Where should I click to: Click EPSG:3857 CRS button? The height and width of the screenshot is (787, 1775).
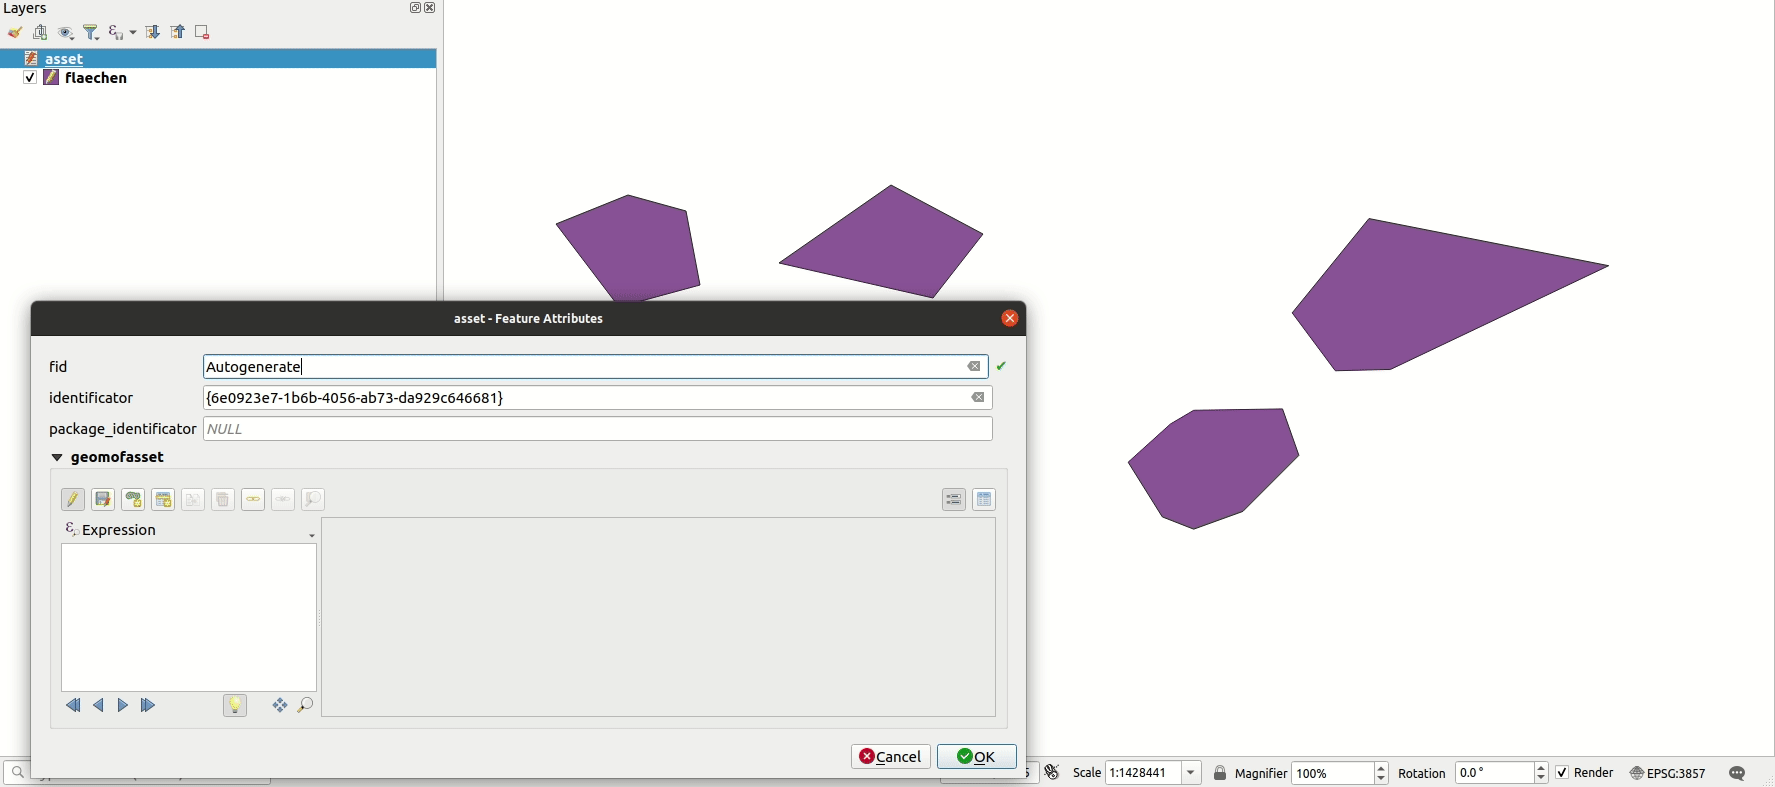tap(1668, 773)
